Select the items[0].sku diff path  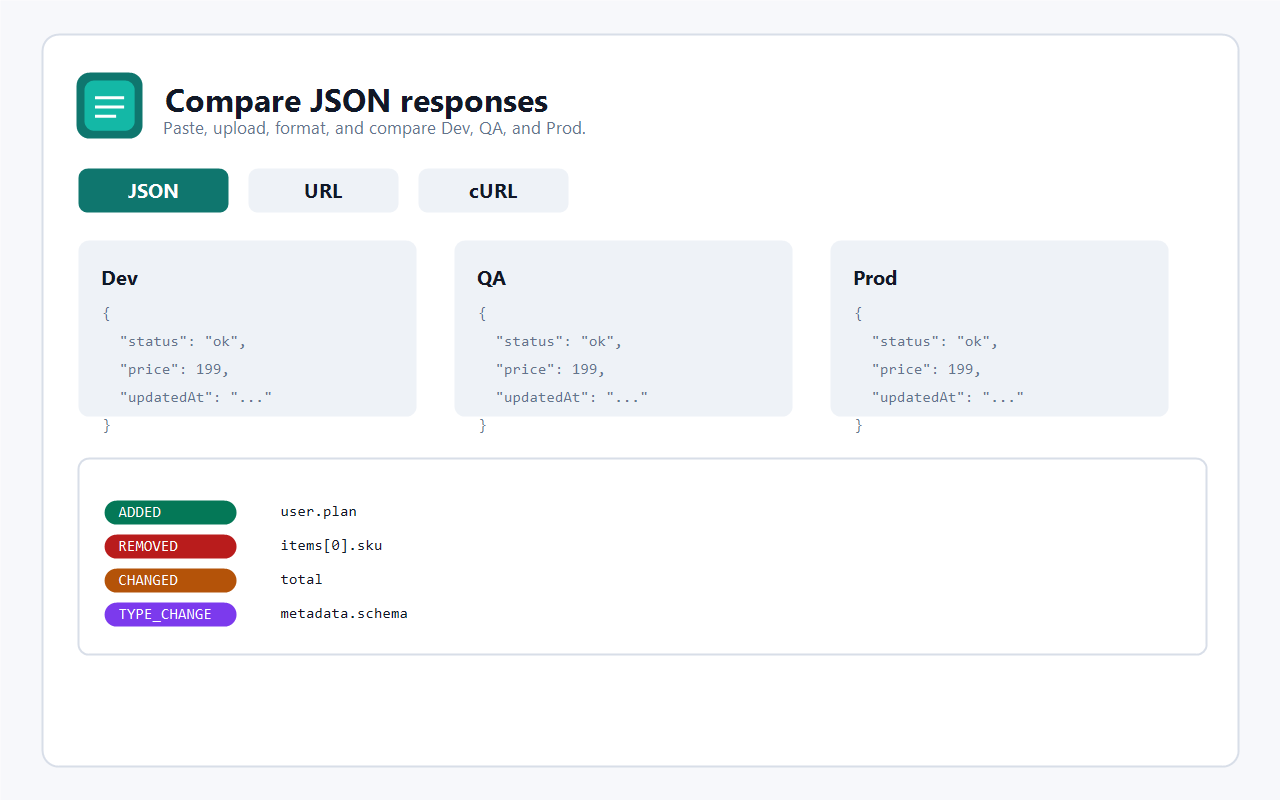tap(331, 546)
